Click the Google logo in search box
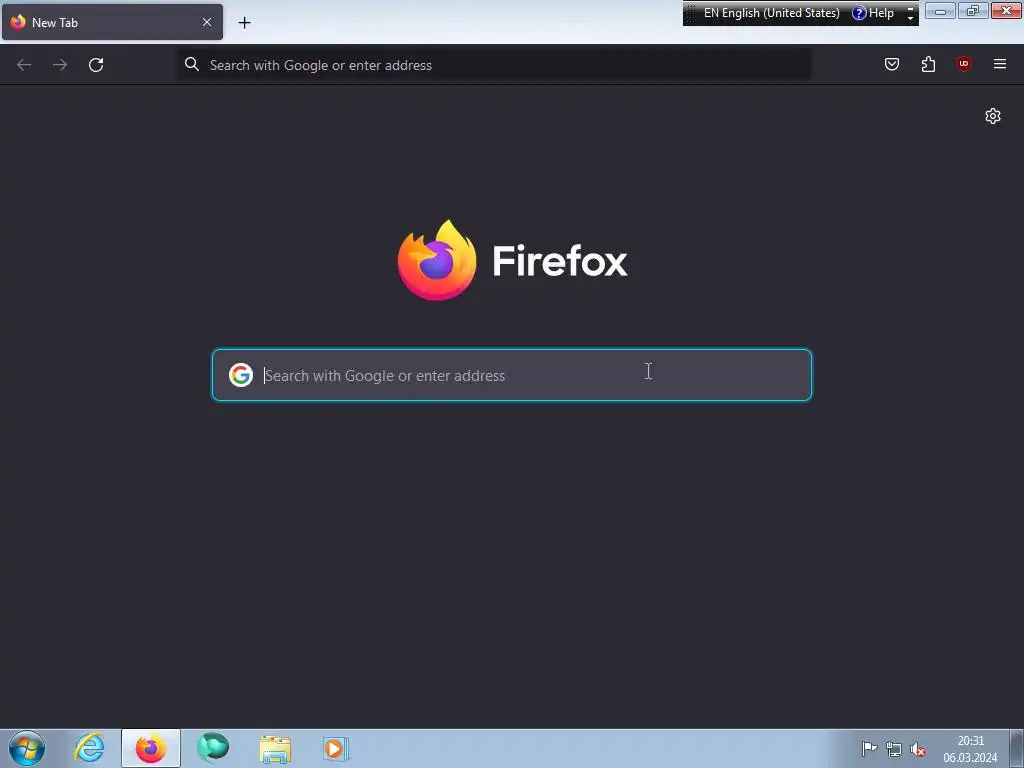This screenshot has width=1024, height=768. point(241,375)
